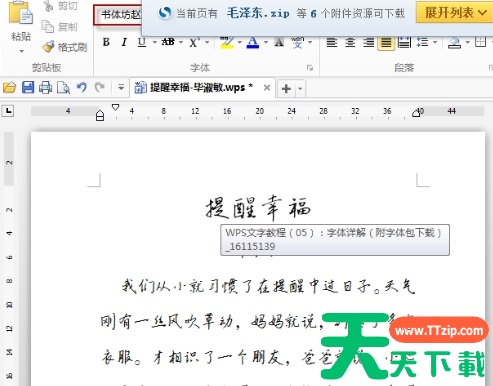
Task: Save the document with the floppy icon
Action: click(x=28, y=88)
